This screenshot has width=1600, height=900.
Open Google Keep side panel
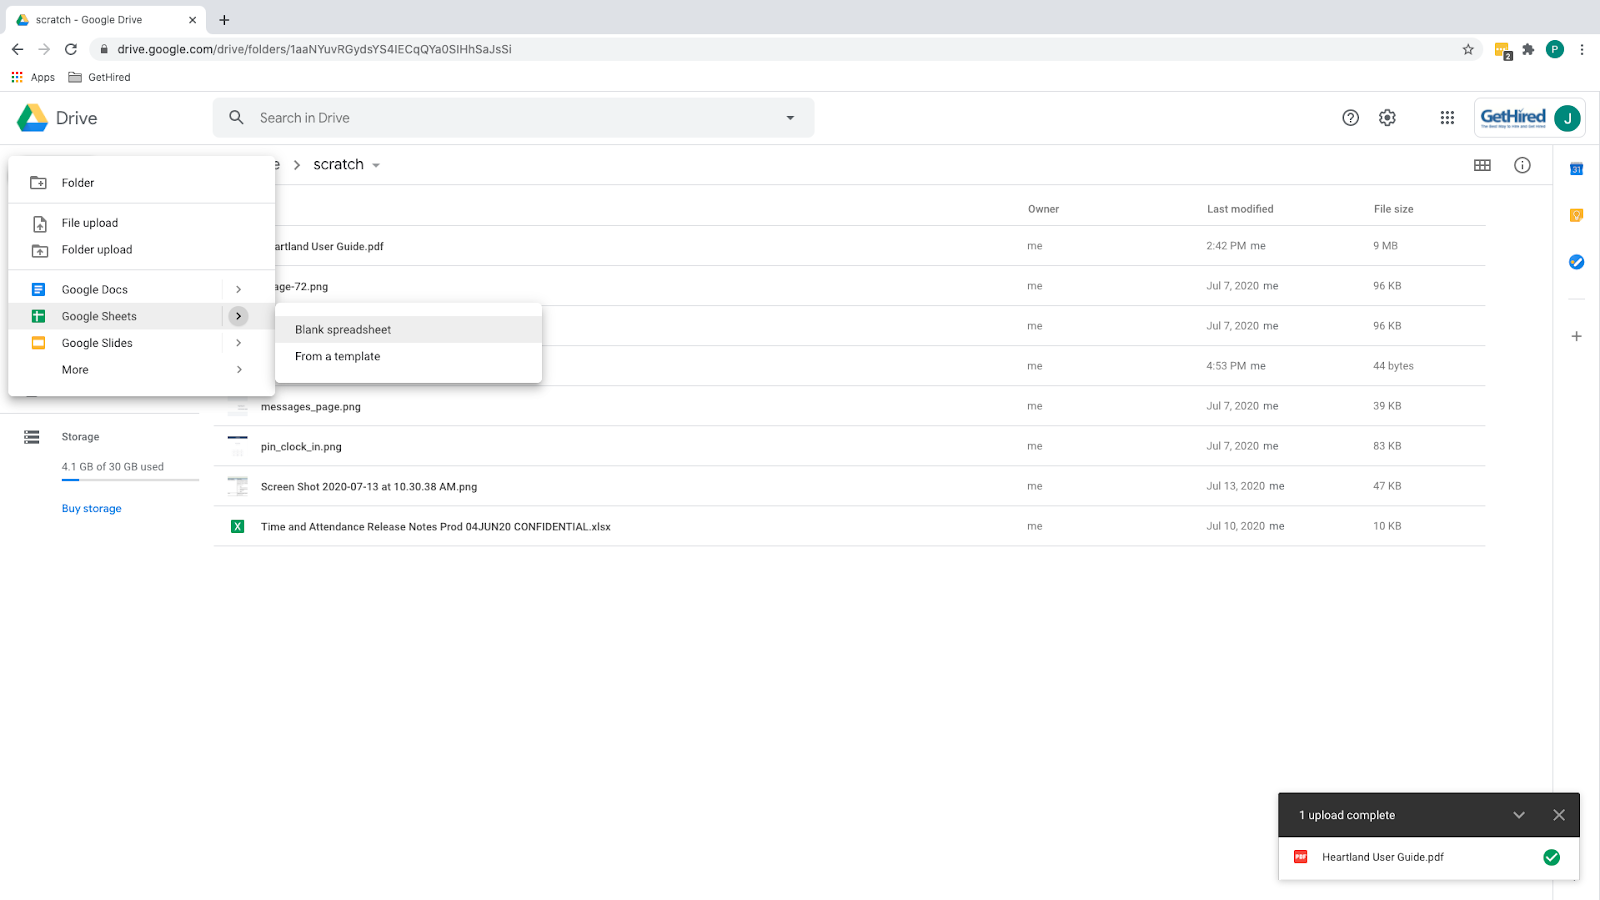[1576, 215]
